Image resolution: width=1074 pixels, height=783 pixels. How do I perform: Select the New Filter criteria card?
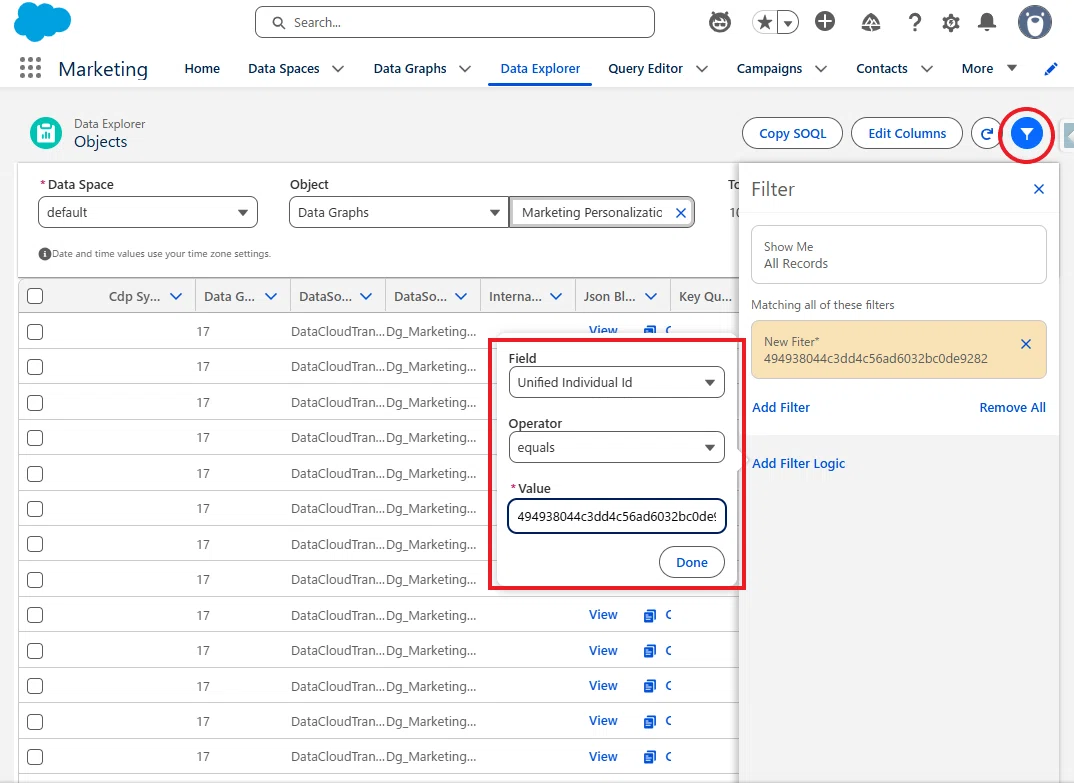click(x=899, y=350)
